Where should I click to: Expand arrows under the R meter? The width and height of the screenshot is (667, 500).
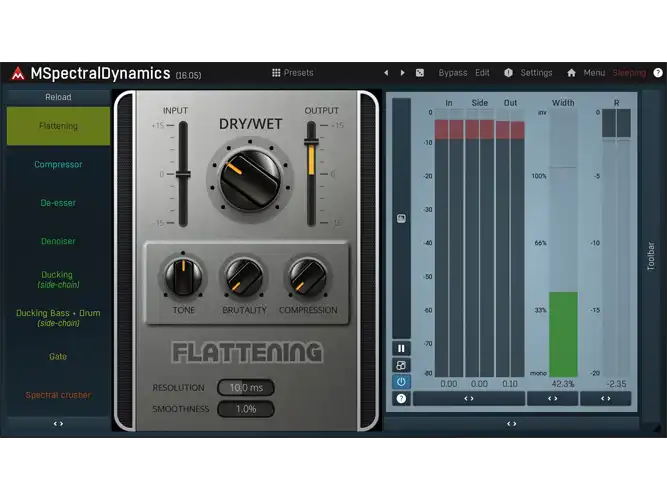pyautogui.click(x=606, y=399)
